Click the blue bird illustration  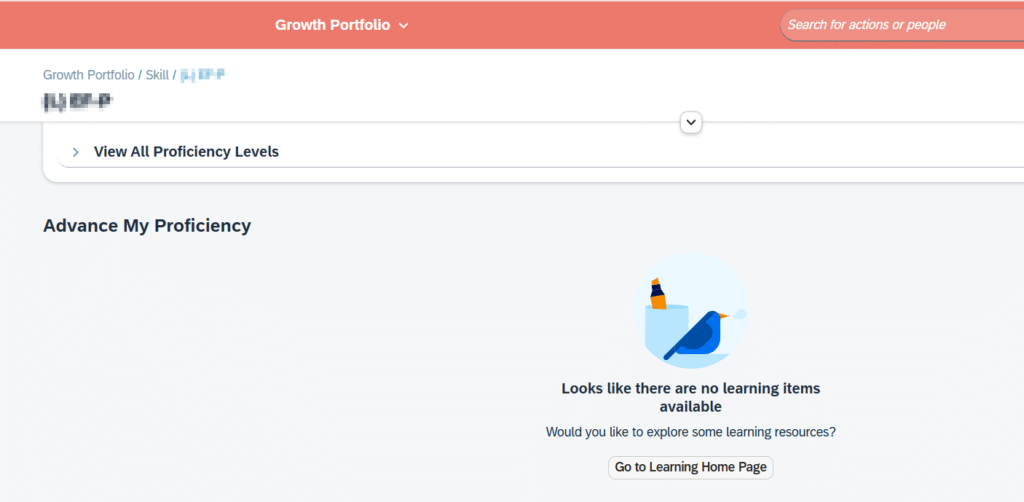700,335
